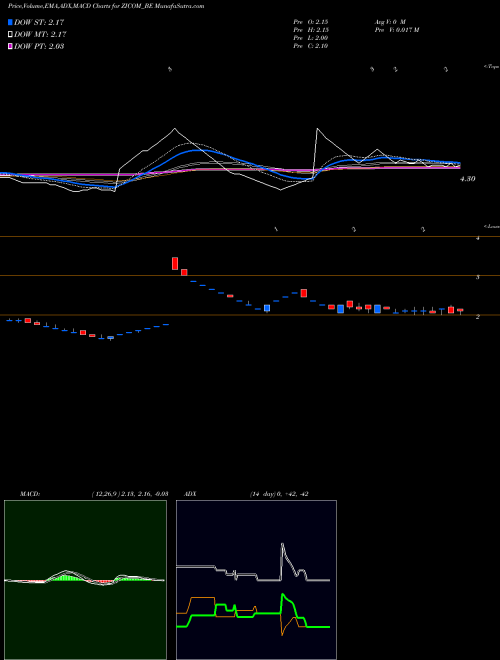Click the 'Pre H: 2.15' high value

tap(311, 30)
